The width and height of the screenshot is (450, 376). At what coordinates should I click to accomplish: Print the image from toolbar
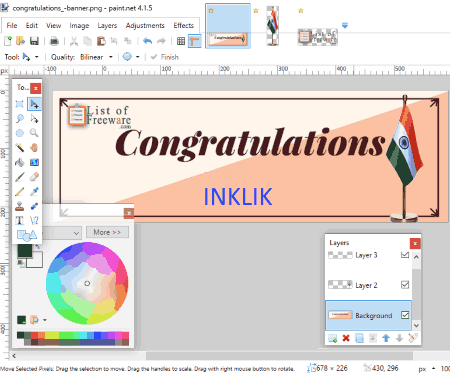pyautogui.click(x=54, y=41)
